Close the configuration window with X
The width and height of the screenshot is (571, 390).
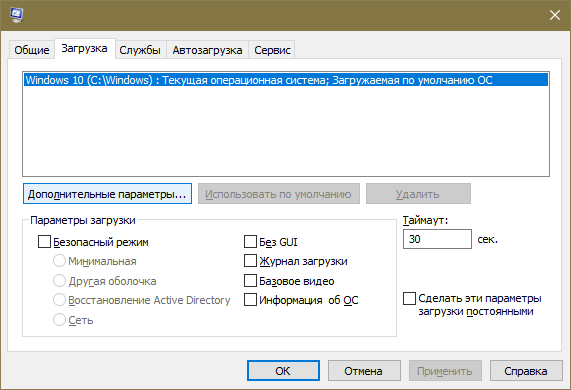click(x=555, y=15)
